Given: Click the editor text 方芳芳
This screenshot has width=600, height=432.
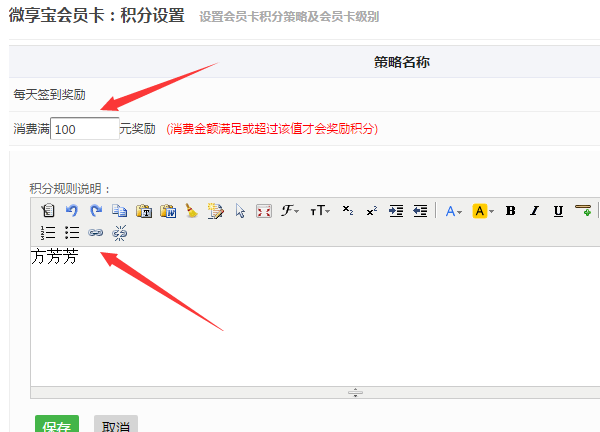Looking at the screenshot, I should pos(55,256).
